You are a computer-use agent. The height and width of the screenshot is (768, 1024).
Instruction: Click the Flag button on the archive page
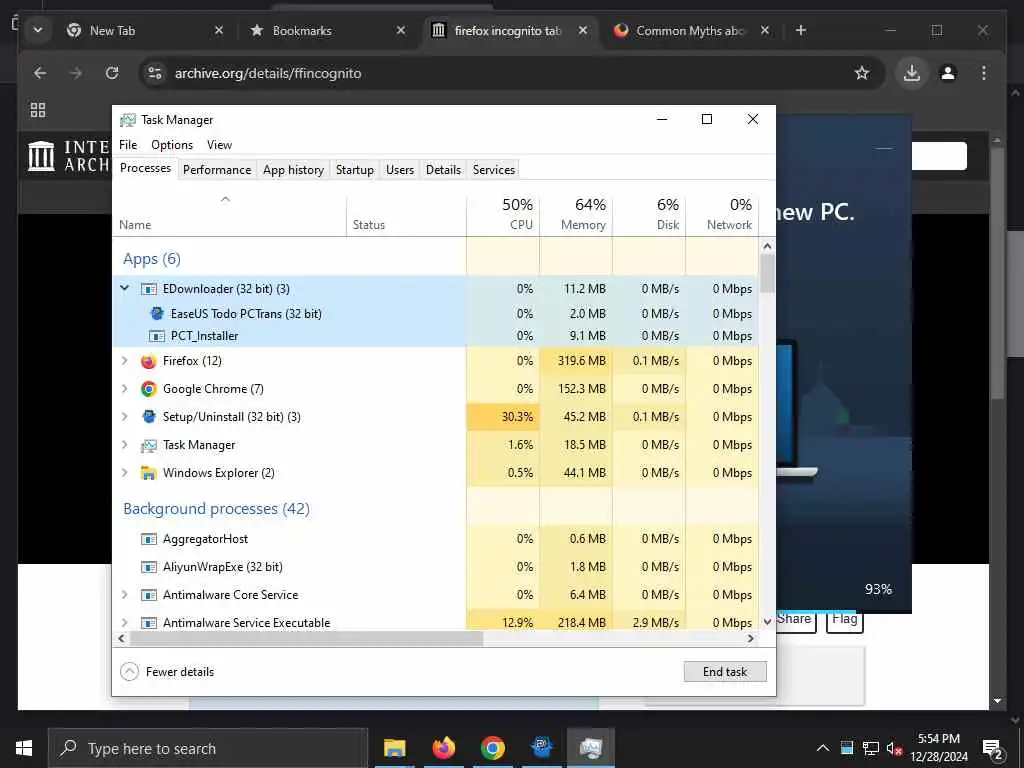(x=844, y=619)
